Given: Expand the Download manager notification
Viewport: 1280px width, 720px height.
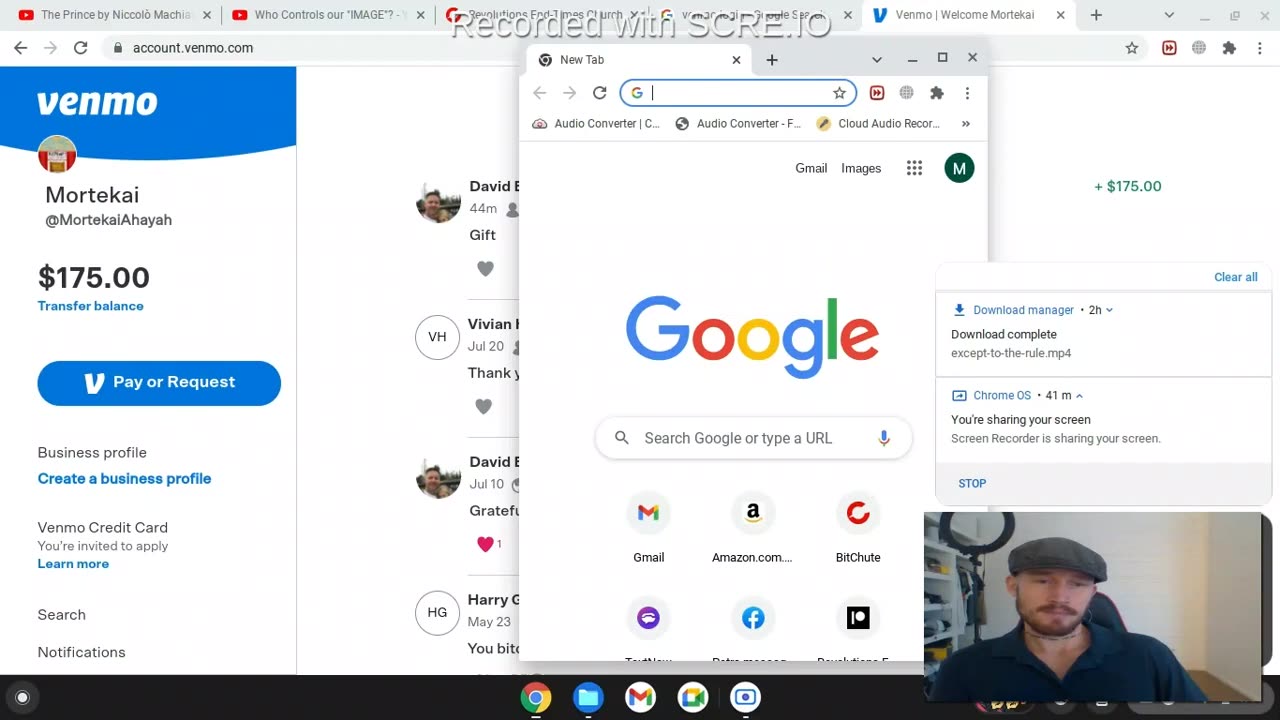Looking at the screenshot, I should pos(1109,310).
